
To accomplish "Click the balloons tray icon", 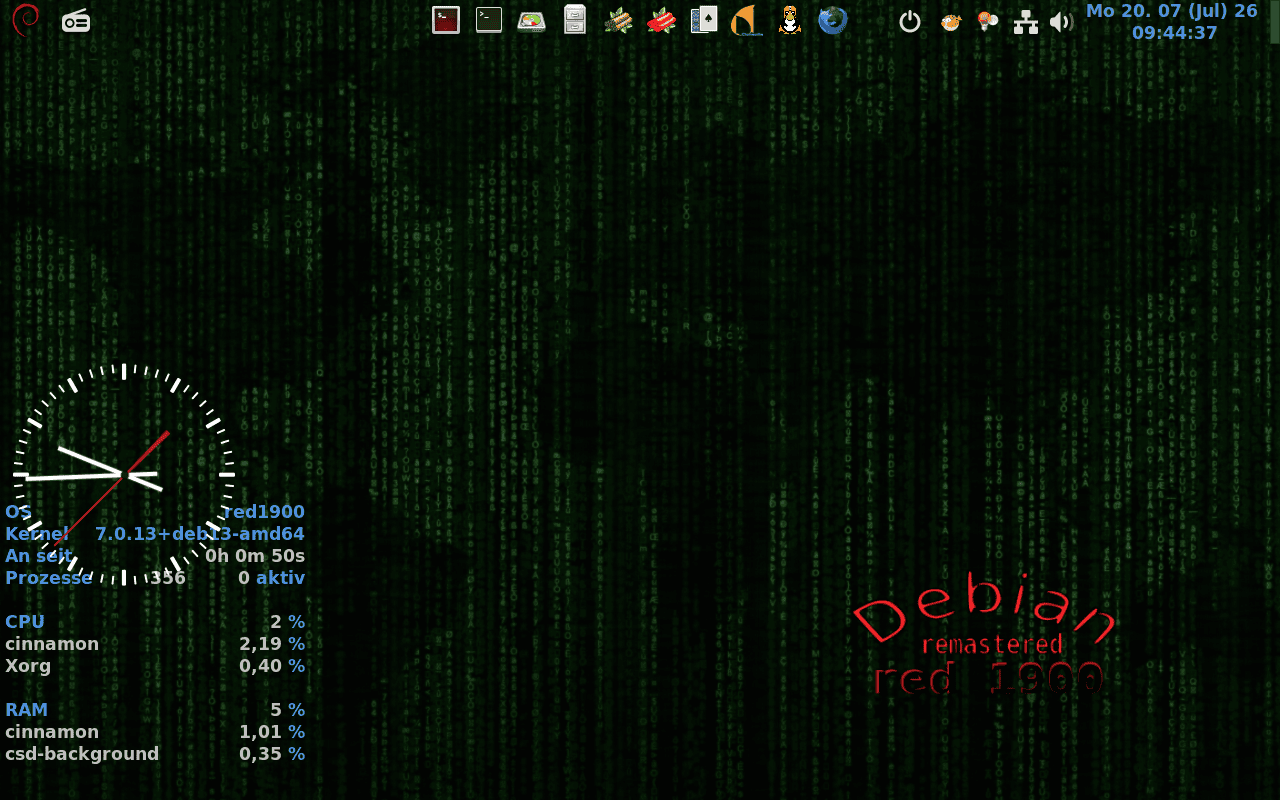I will point(988,21).
